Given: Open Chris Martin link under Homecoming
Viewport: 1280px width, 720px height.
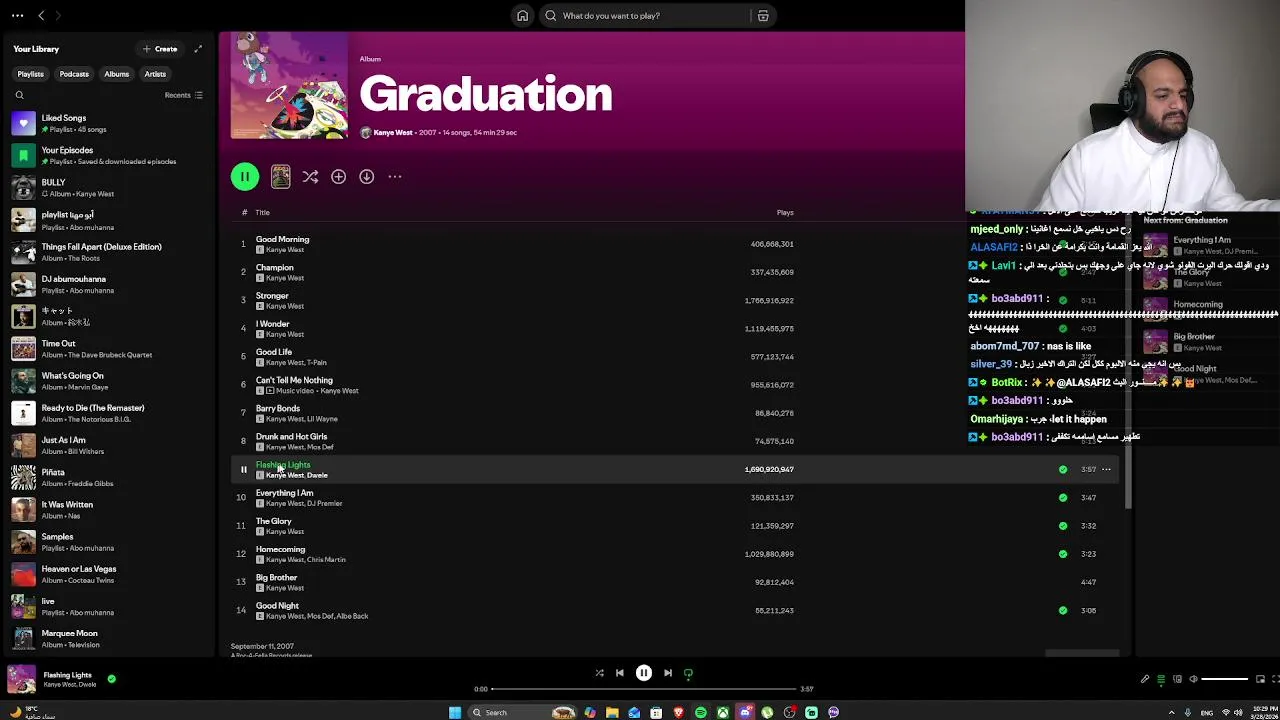Looking at the screenshot, I should tap(326, 560).
